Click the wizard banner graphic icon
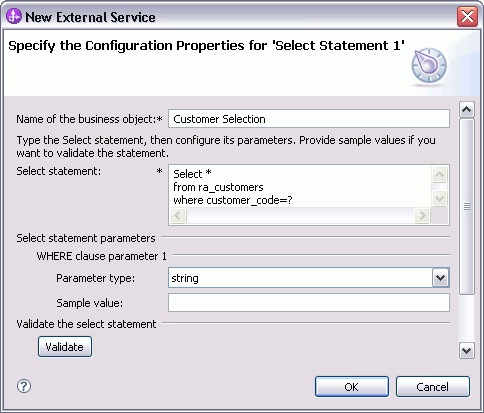 coord(429,66)
